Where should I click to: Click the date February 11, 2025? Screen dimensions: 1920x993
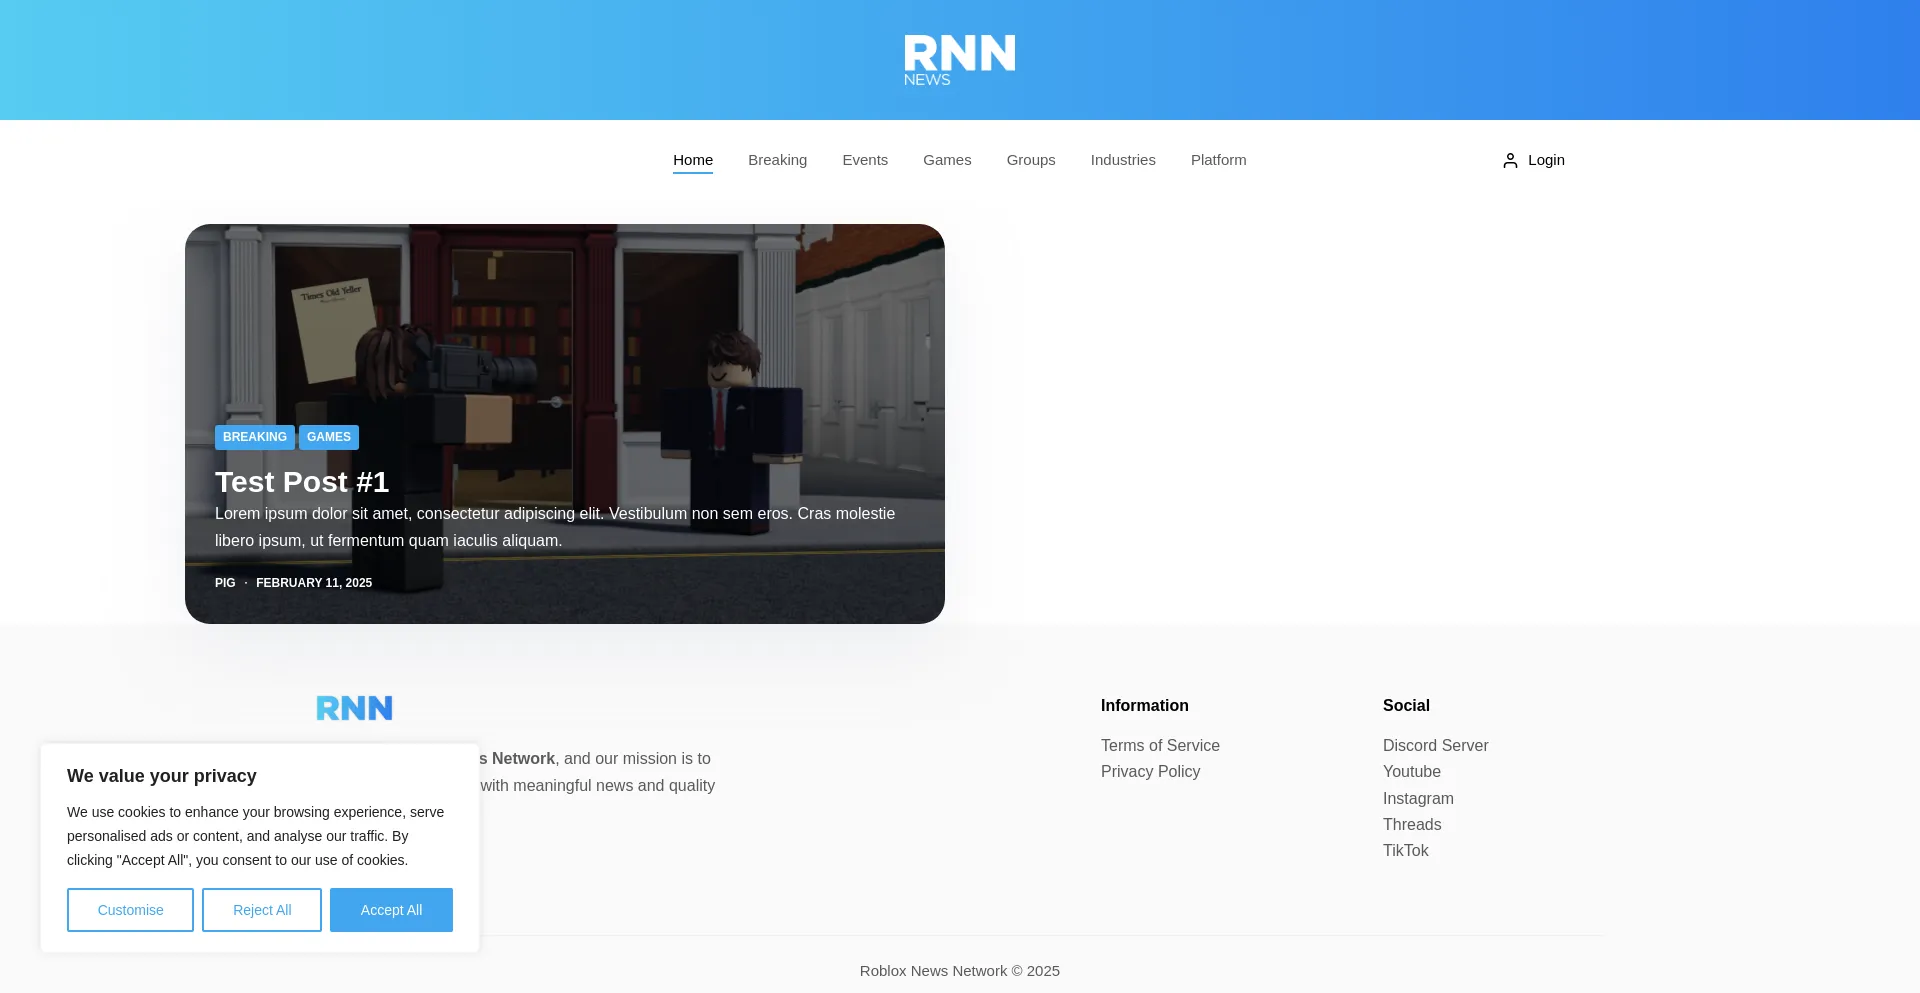(314, 583)
